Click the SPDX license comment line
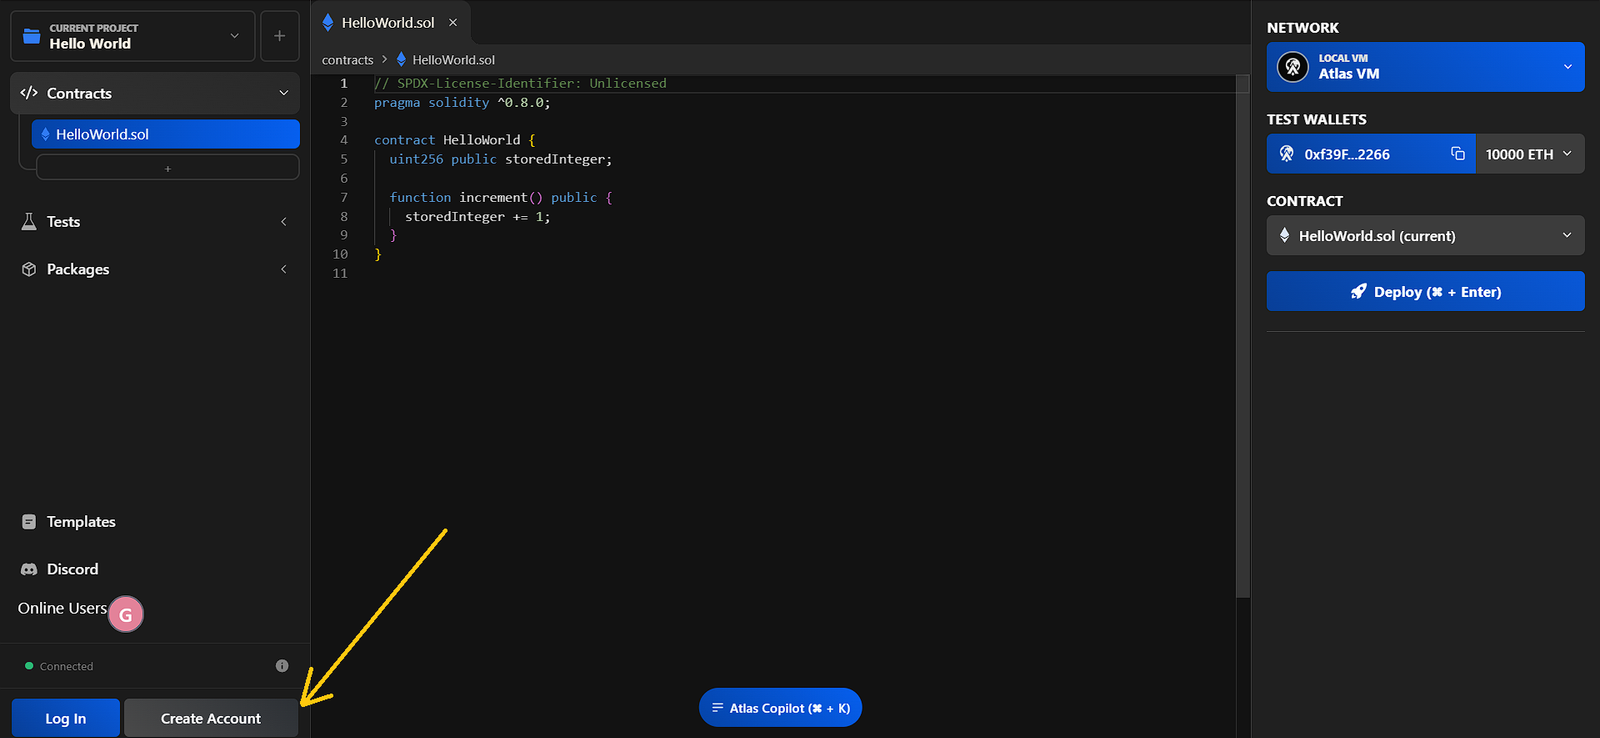1600x738 pixels. point(520,83)
